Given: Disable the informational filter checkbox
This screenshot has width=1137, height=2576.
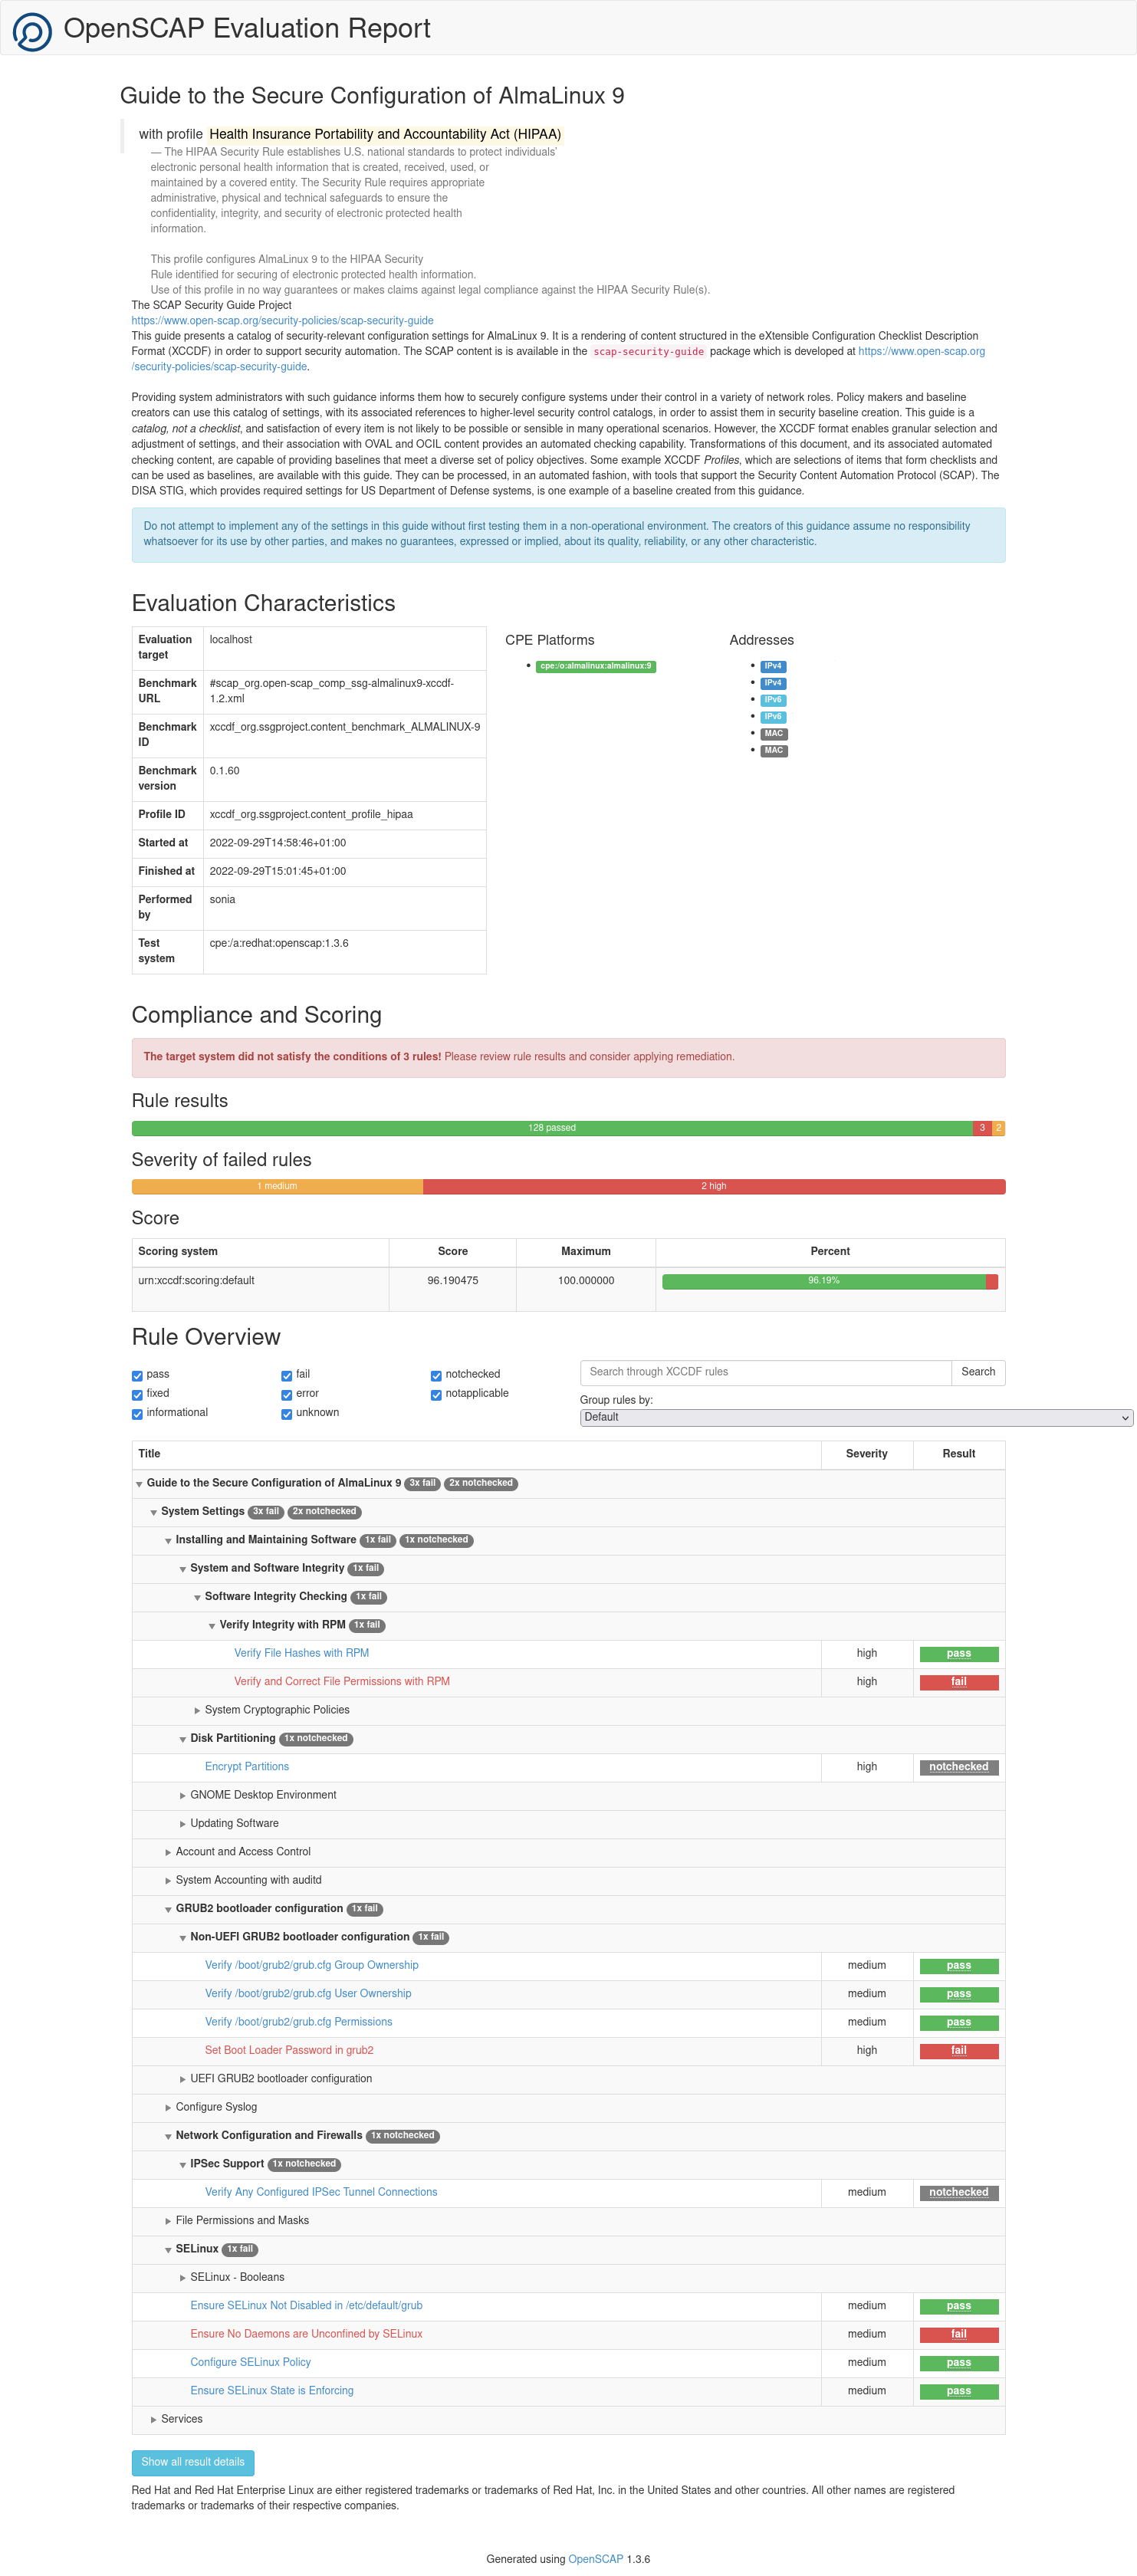Looking at the screenshot, I should (137, 1414).
